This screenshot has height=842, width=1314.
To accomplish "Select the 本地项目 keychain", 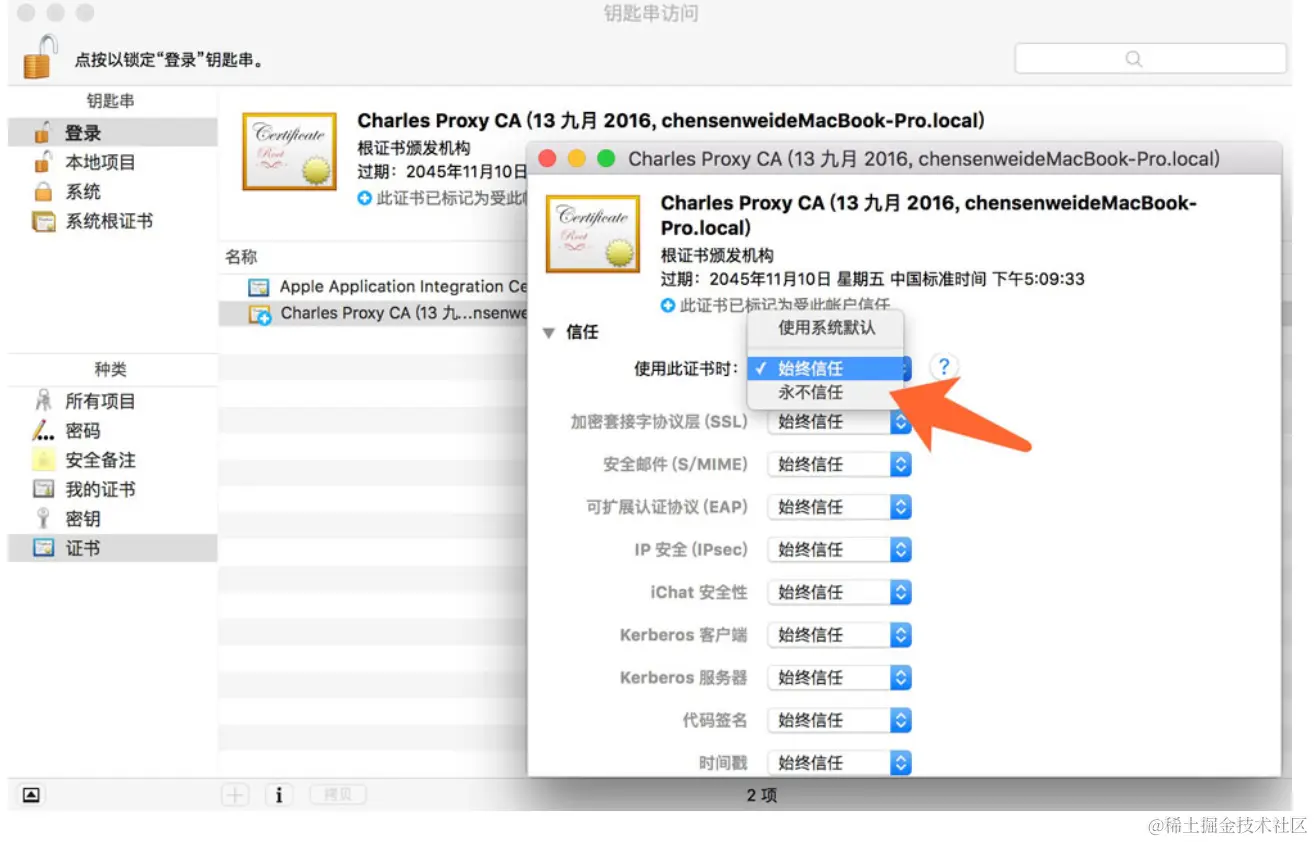I will (112, 162).
